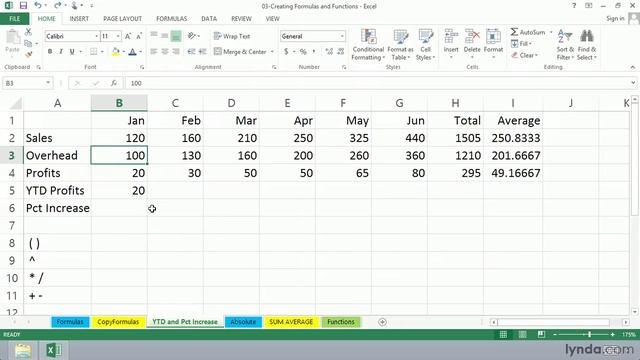The image size is (640, 360).
Task: Select the Absolute sheet tab
Action: (243, 322)
